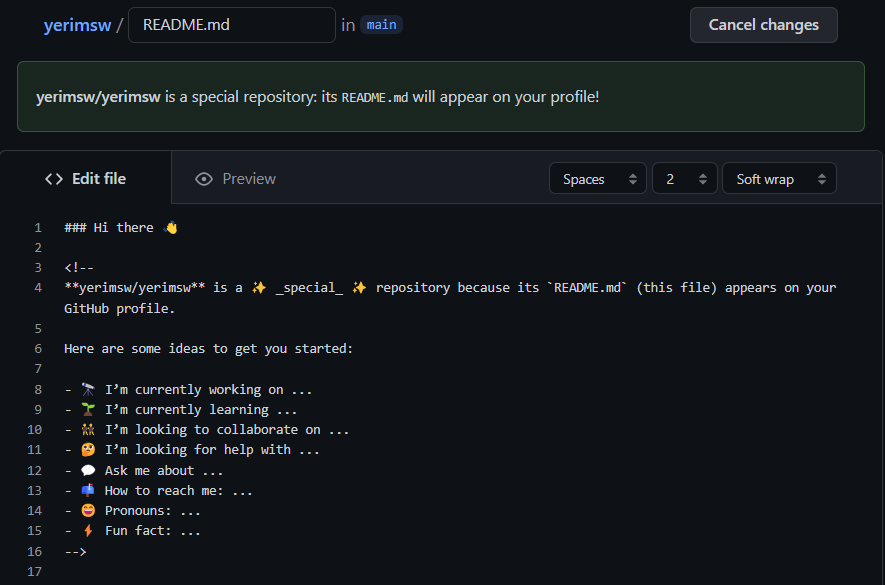This screenshot has height=585, width=885.
Task: Click the smiley emoji on line 14
Action: (88, 510)
